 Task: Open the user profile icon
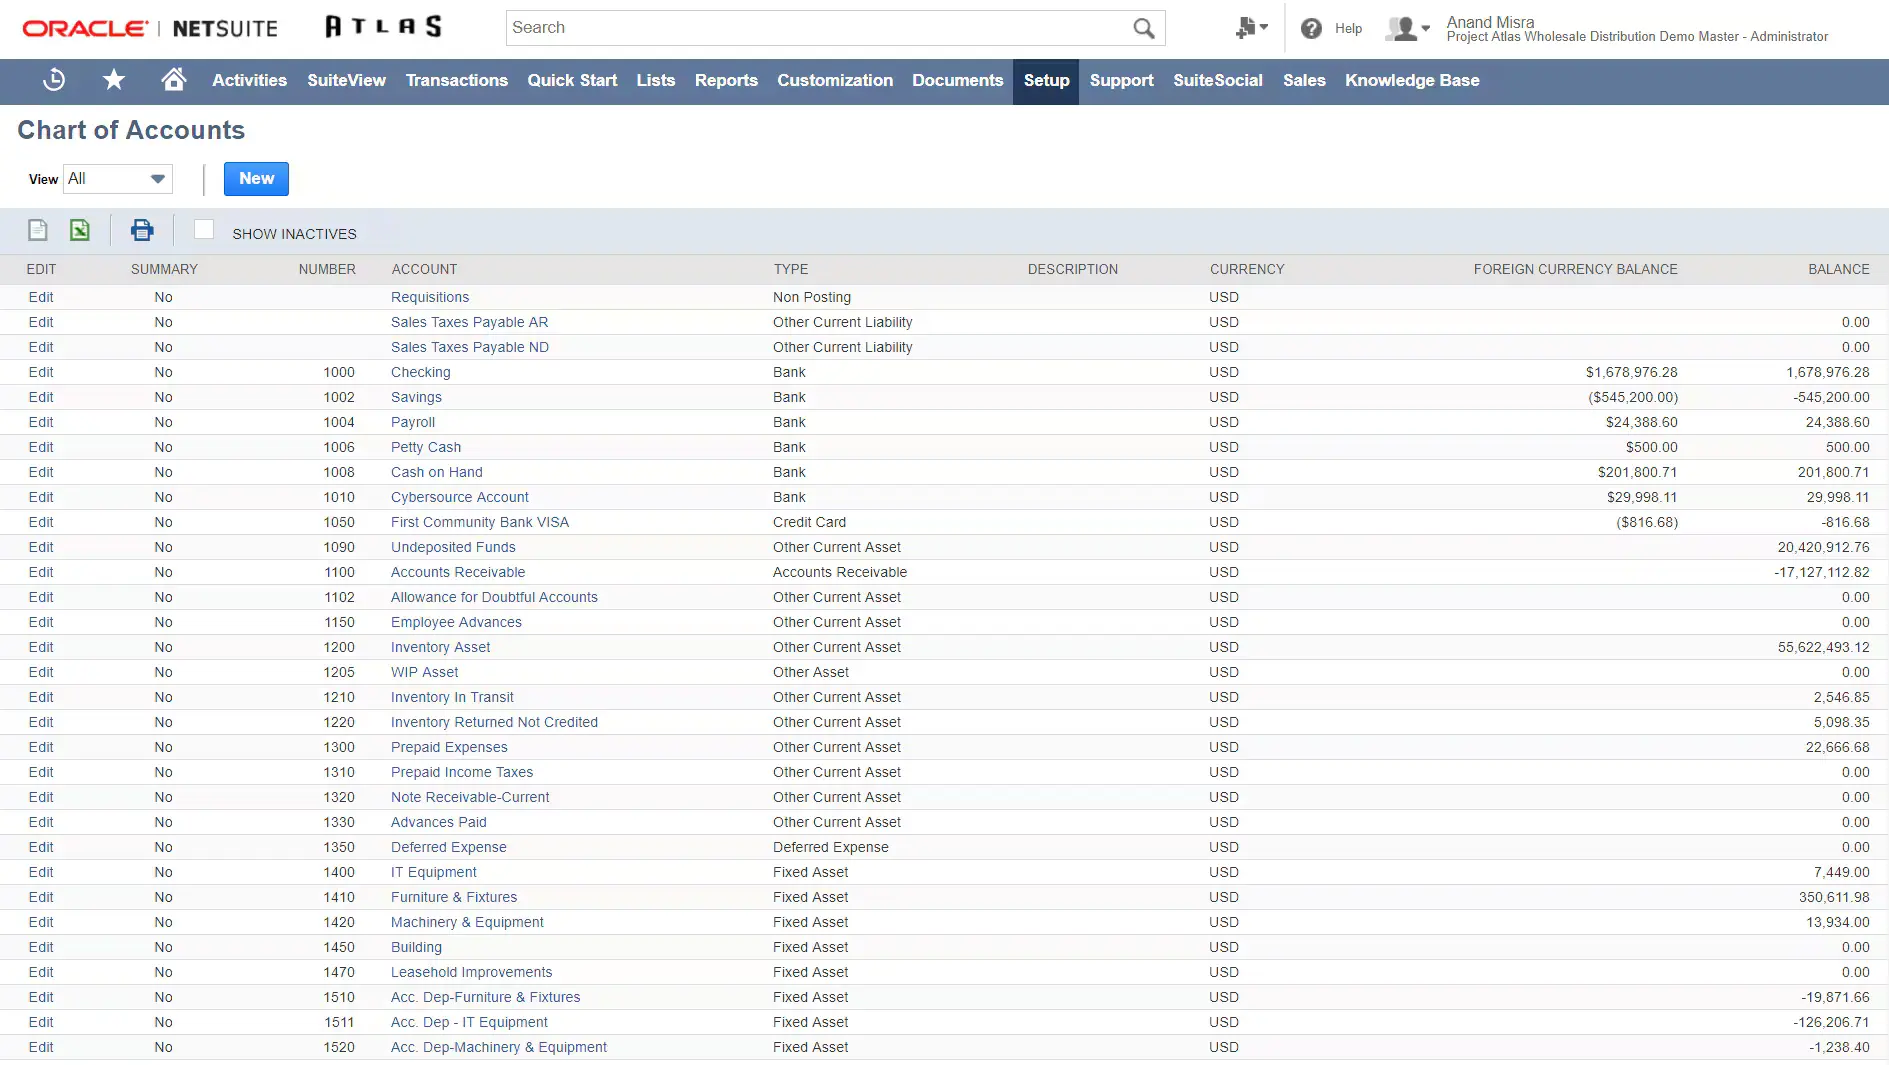click(1402, 28)
